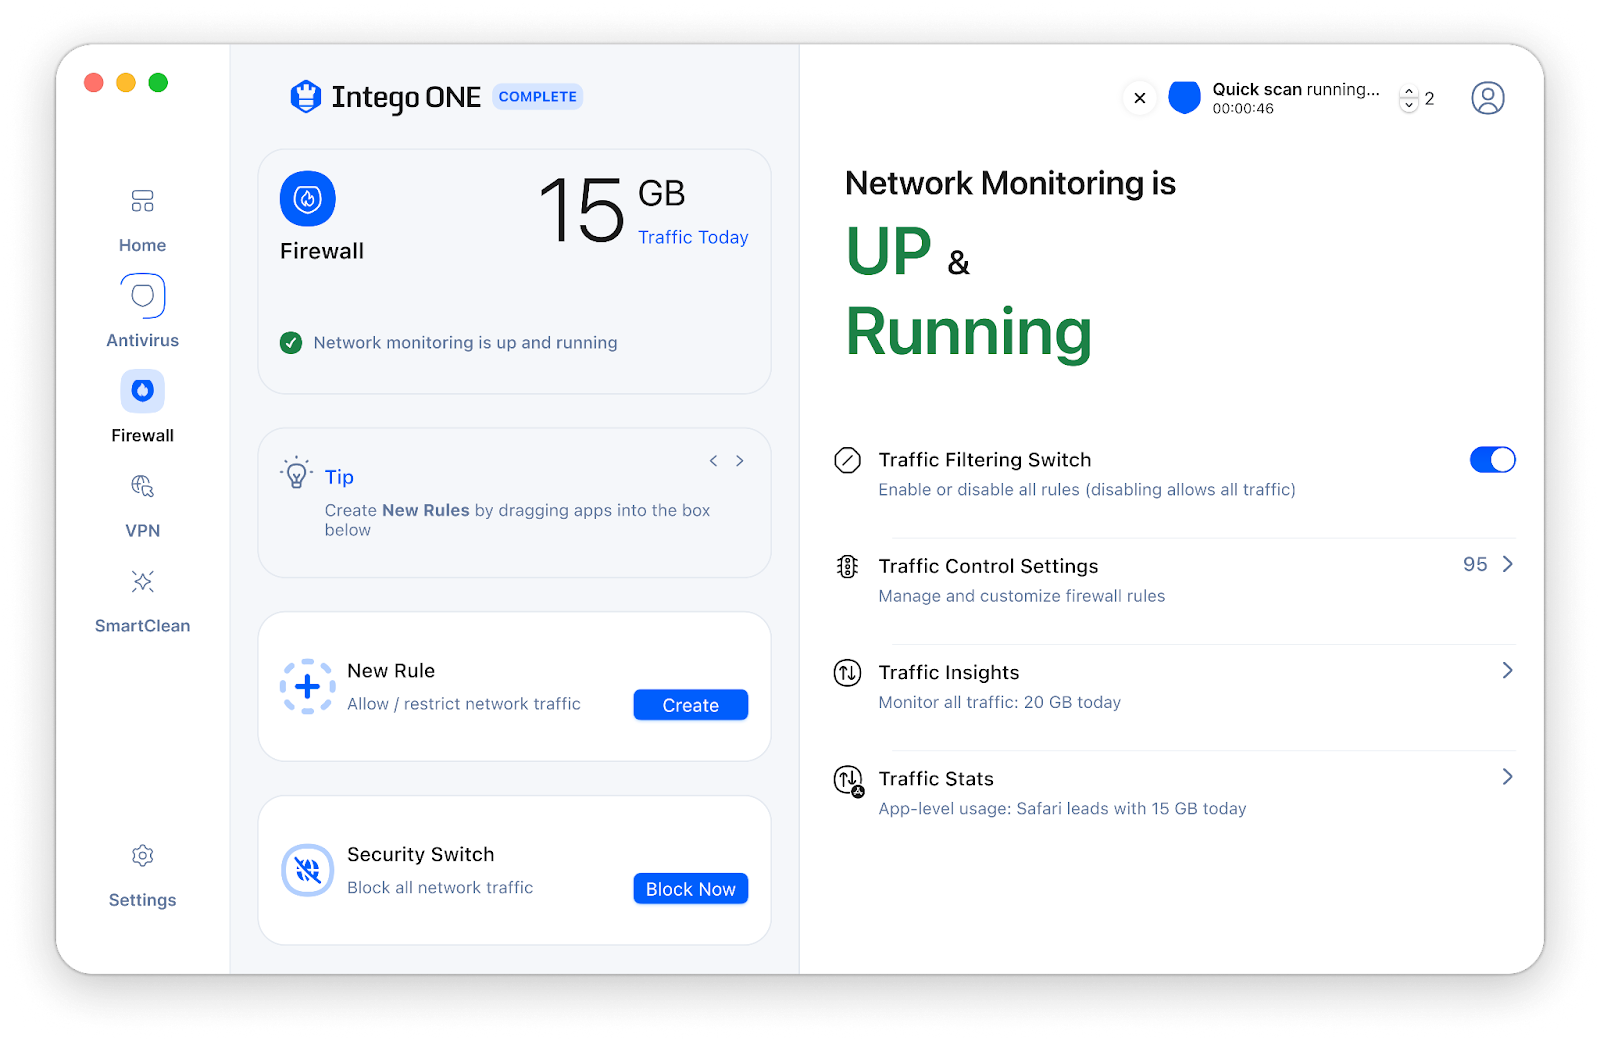Open the Traffic Insights row title
This screenshot has width=1600, height=1041.
[x=949, y=673]
